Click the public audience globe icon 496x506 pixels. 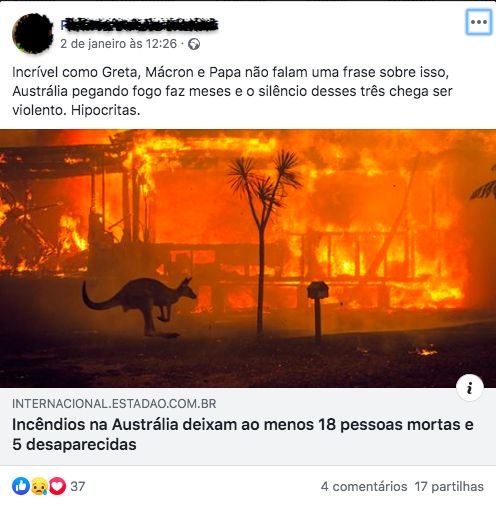coord(194,44)
